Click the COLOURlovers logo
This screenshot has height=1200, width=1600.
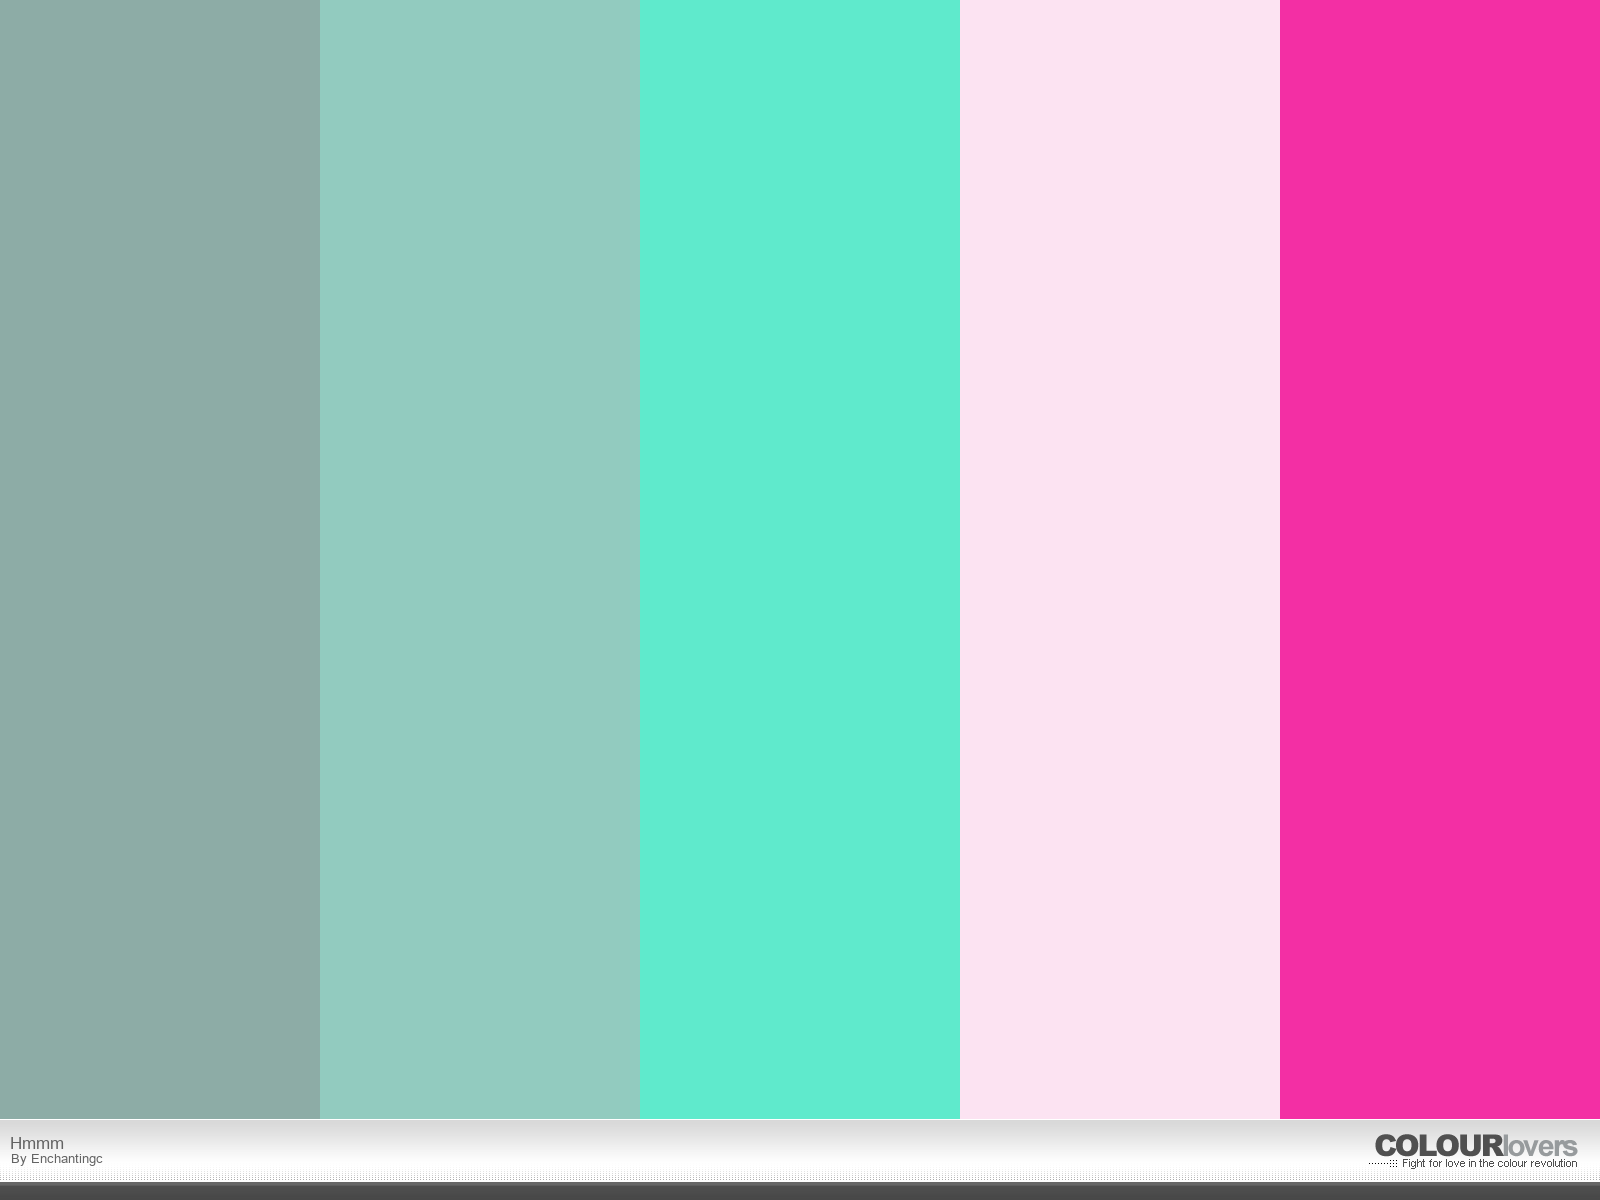[x=1476, y=1146]
